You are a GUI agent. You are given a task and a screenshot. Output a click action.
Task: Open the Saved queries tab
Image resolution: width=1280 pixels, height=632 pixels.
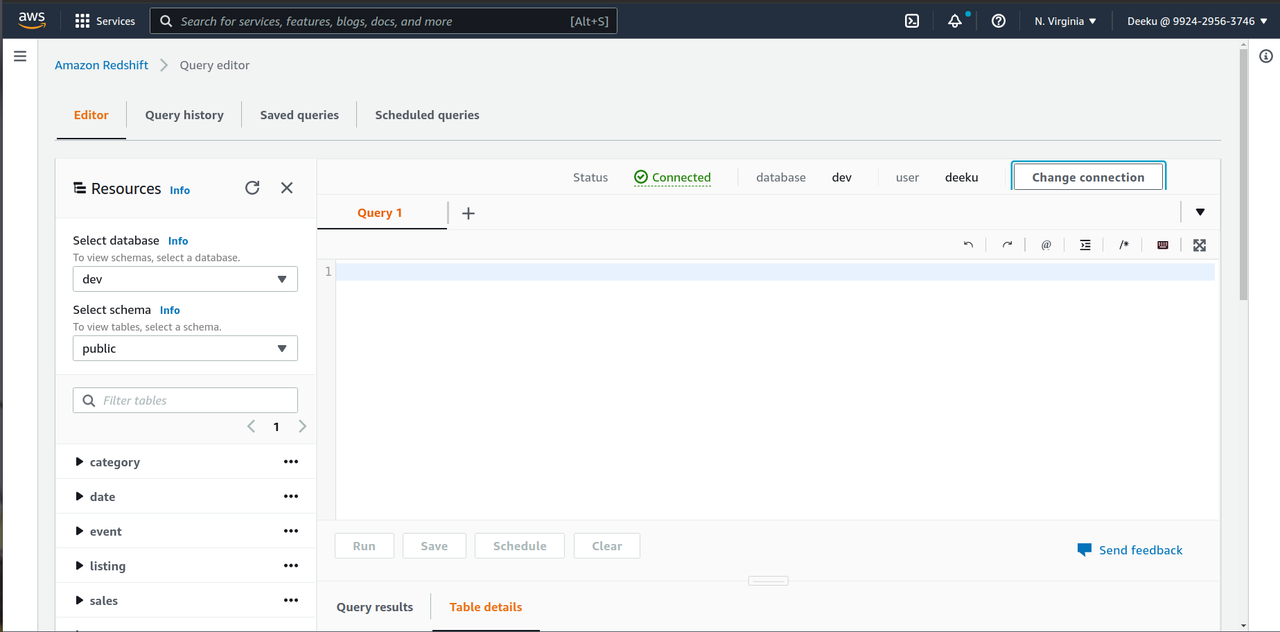click(x=299, y=115)
